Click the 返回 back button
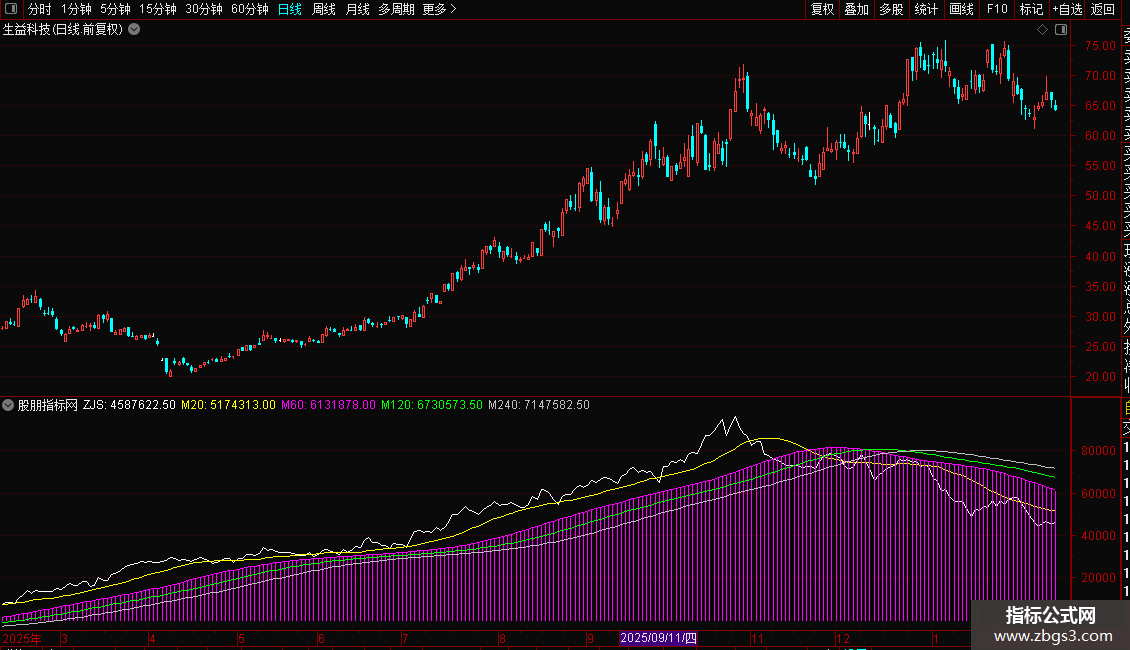The width and height of the screenshot is (1130, 650). pos(1103,9)
